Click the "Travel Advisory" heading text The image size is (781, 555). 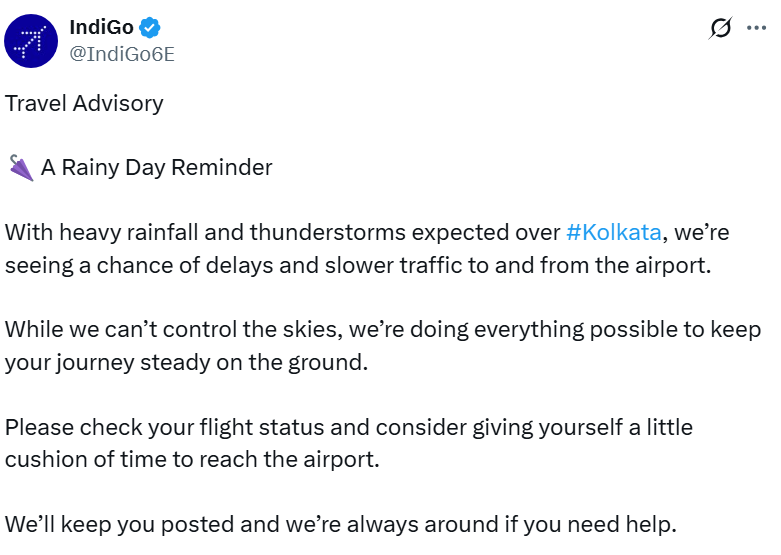[x=84, y=103]
